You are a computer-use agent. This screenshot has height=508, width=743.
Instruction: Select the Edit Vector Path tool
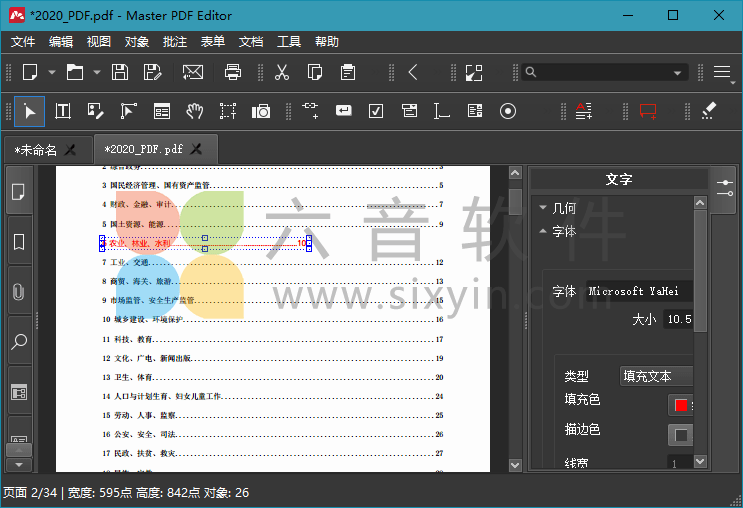point(128,111)
